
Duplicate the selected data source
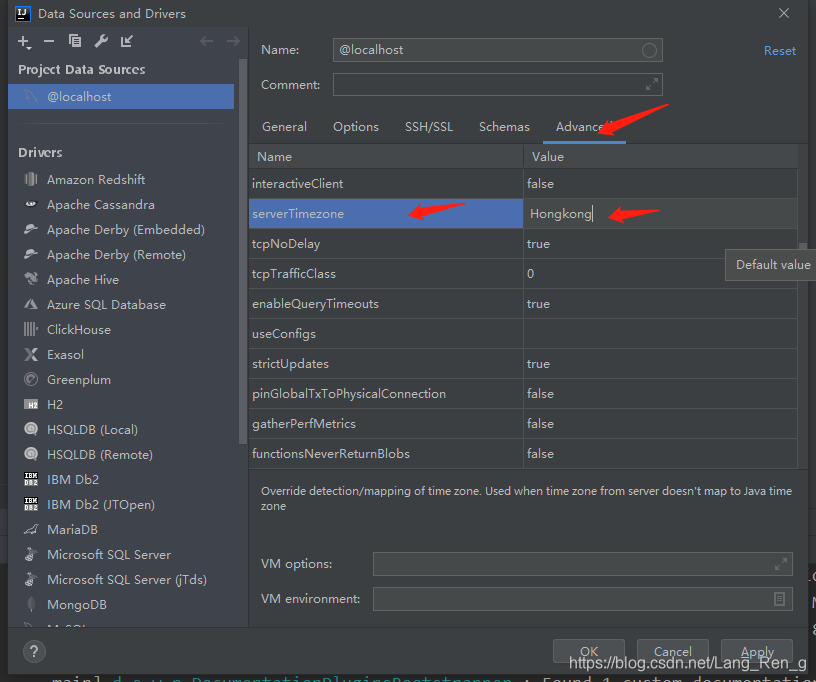75,41
